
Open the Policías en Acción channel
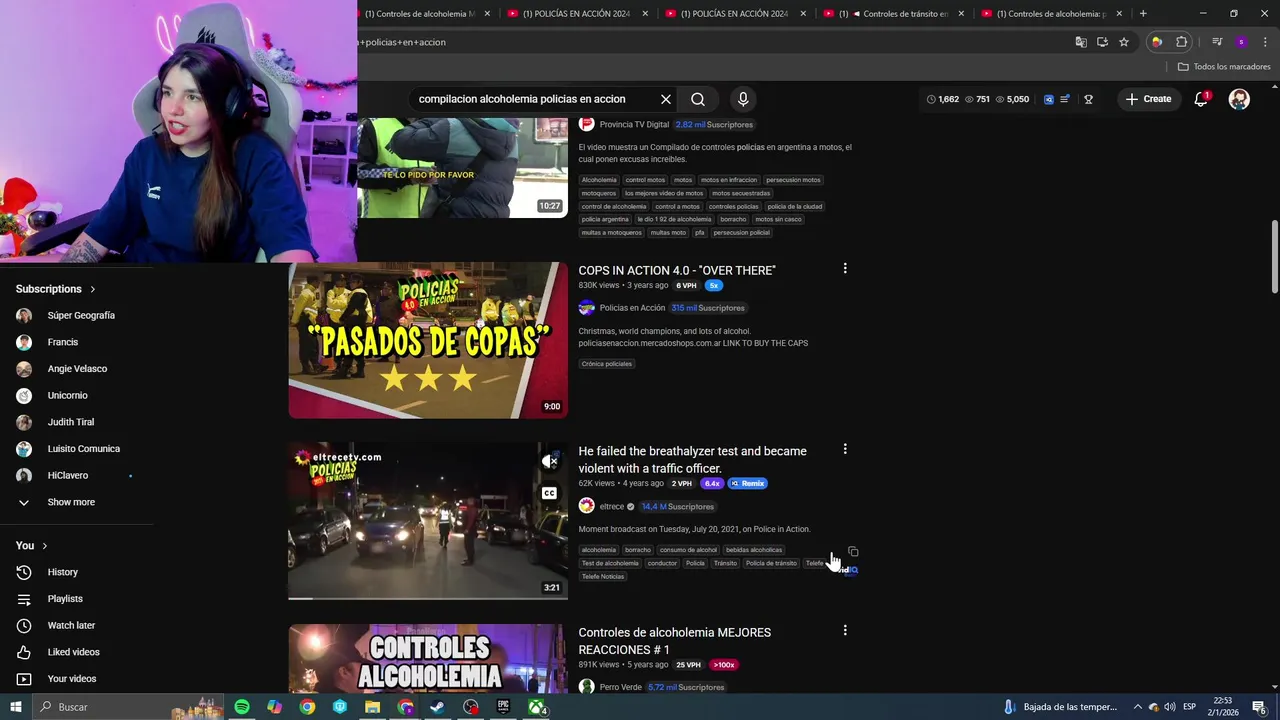coord(632,308)
